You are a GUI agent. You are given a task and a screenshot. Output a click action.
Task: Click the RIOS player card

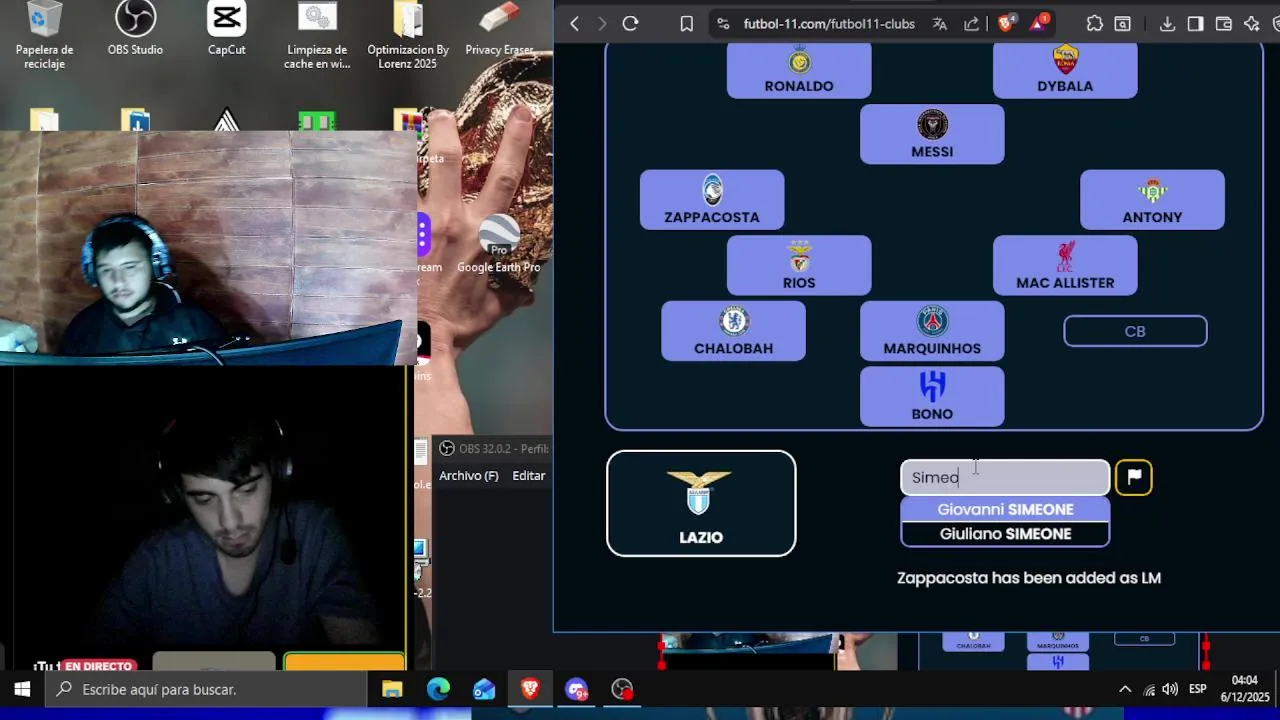pos(799,265)
